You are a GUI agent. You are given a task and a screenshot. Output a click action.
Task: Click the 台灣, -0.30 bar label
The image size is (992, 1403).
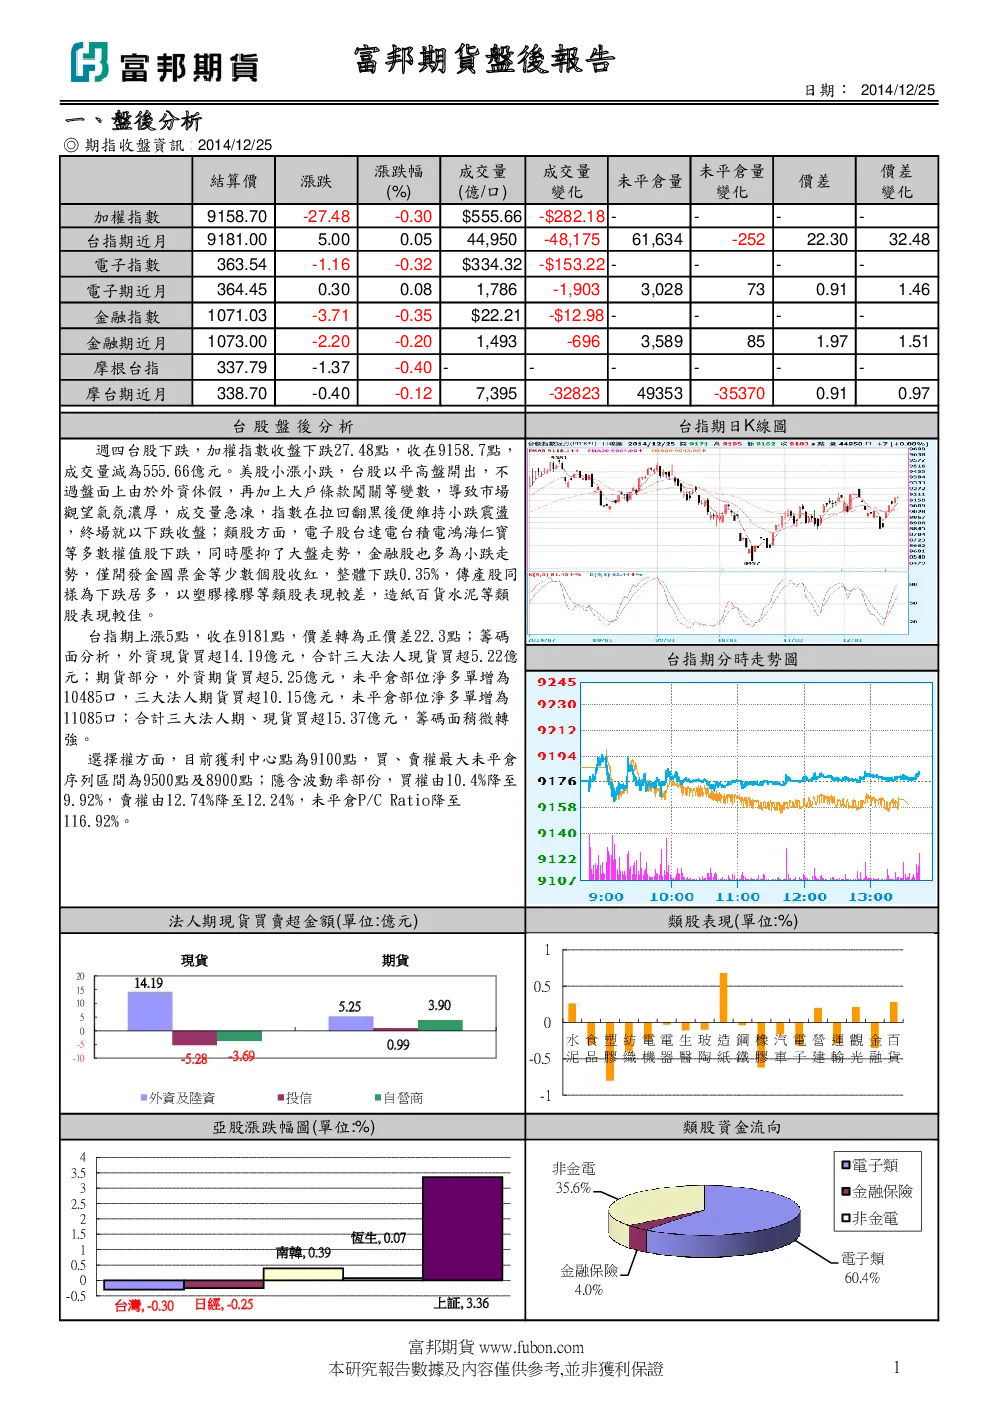[x=144, y=1306]
